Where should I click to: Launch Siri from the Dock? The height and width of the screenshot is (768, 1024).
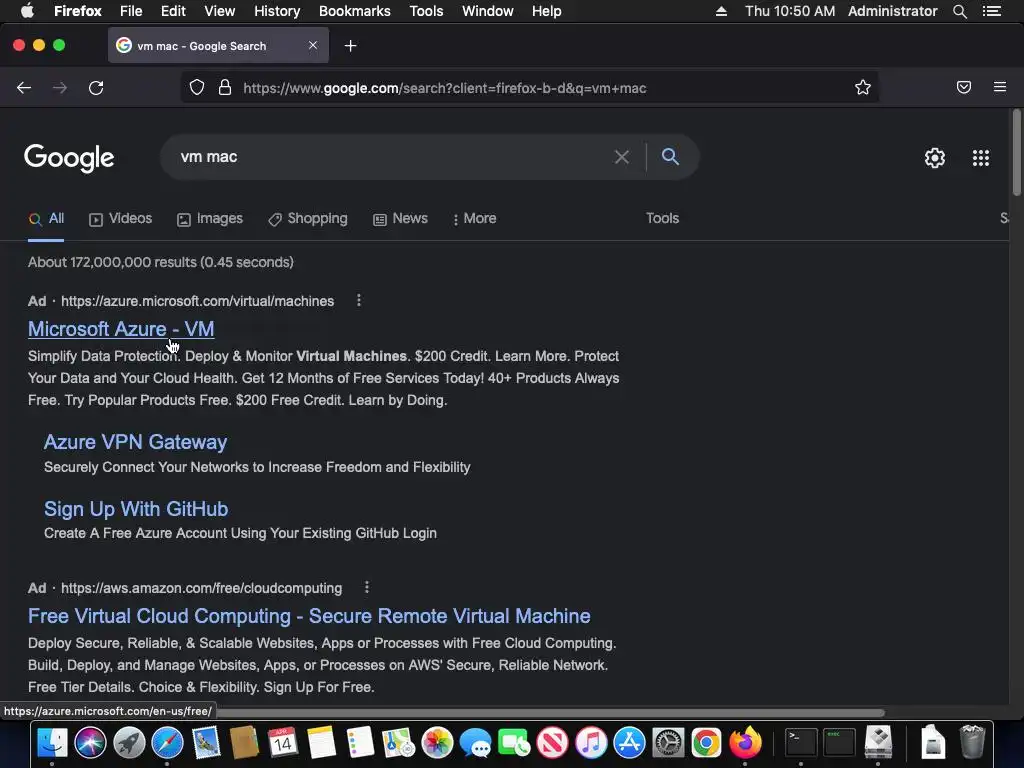tap(90, 743)
